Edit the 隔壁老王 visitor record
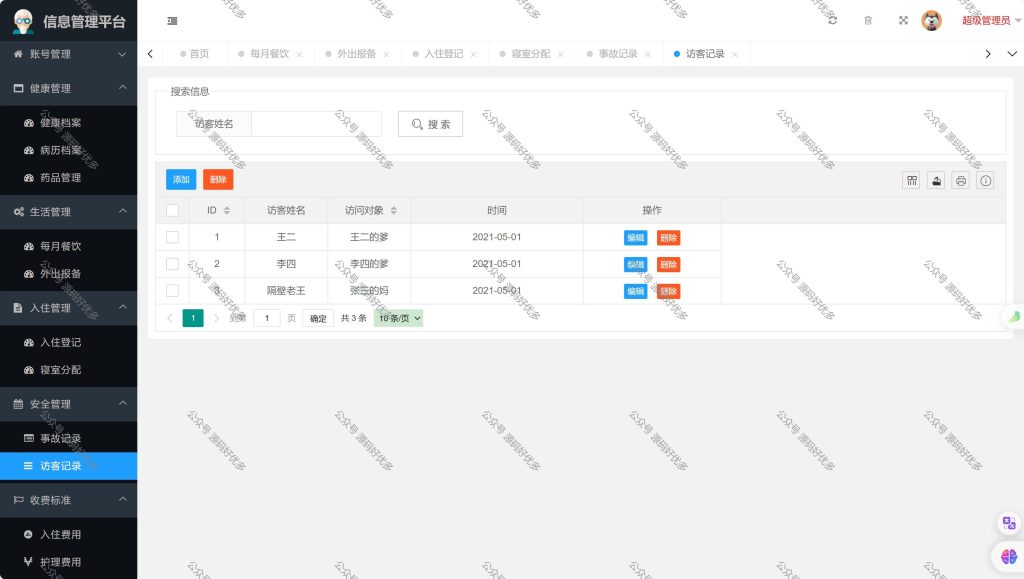Viewport: 1024px width, 579px height. pos(635,291)
